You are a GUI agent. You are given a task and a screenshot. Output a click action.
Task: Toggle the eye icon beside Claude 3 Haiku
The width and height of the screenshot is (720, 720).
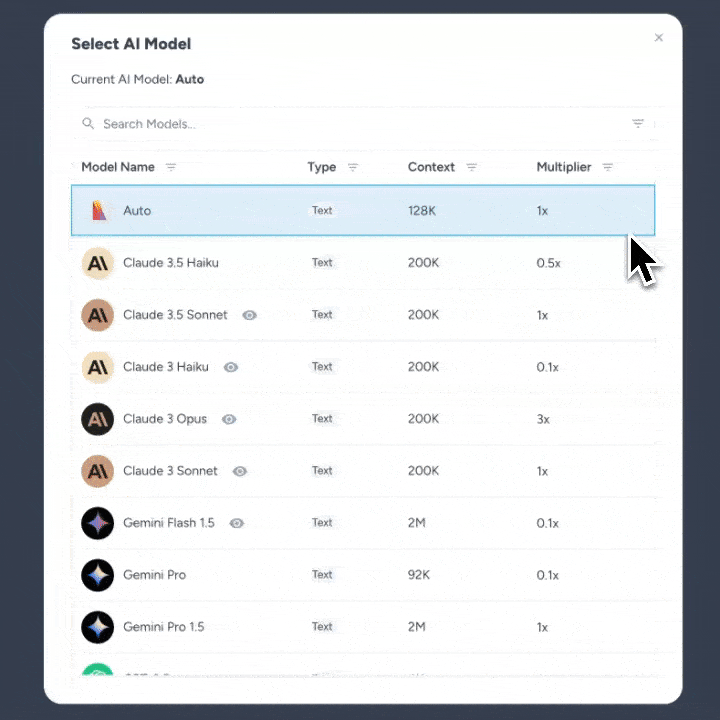pyautogui.click(x=231, y=367)
